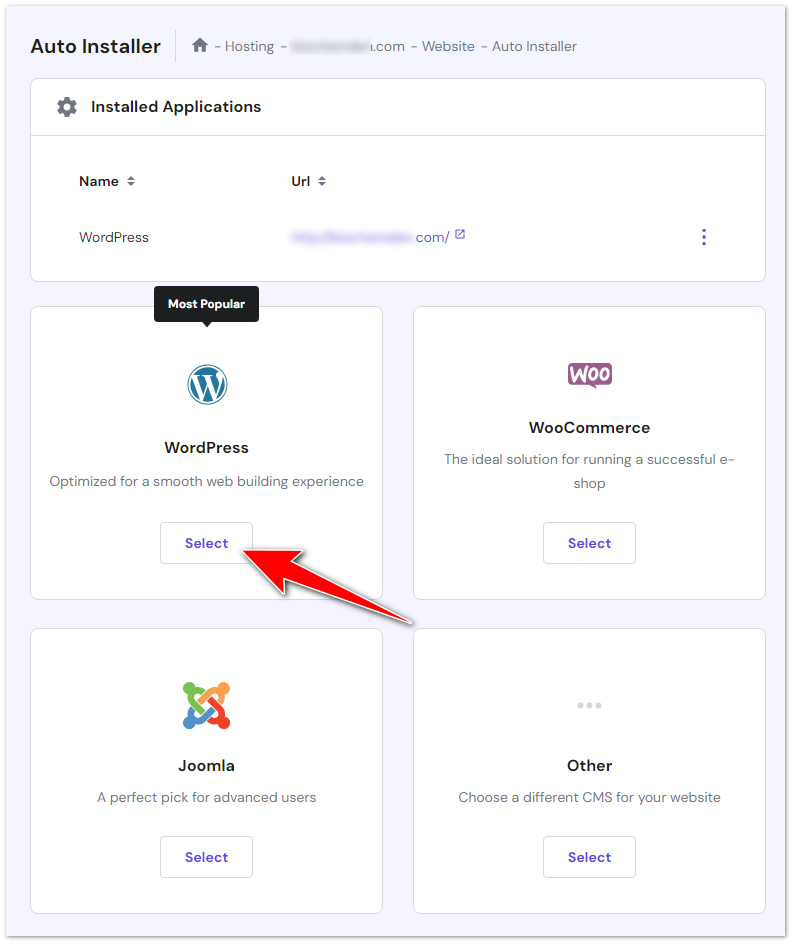Click the home icon in breadcrumb
Screen dimensions: 791x942
click(199, 45)
